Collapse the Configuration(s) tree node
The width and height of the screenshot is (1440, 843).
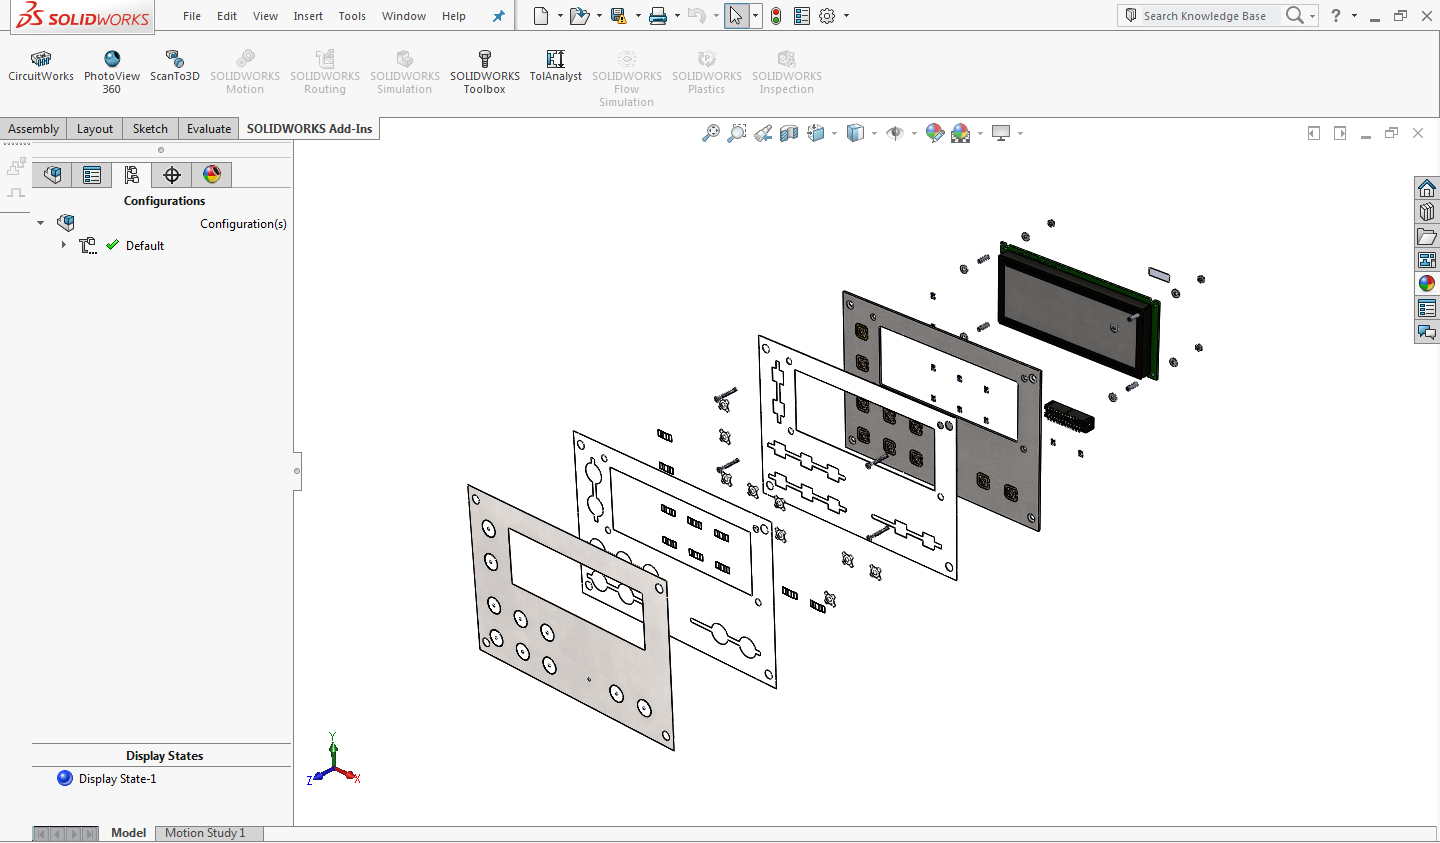pos(40,222)
